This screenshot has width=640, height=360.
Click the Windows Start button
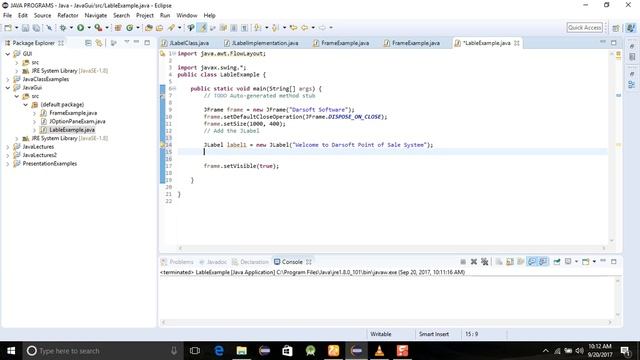[11, 351]
